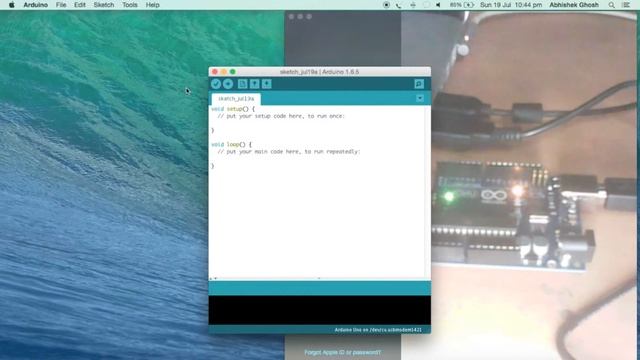Image resolution: width=640 pixels, height=360 pixels.
Task: Open the Serial Monitor icon
Action: click(x=419, y=84)
